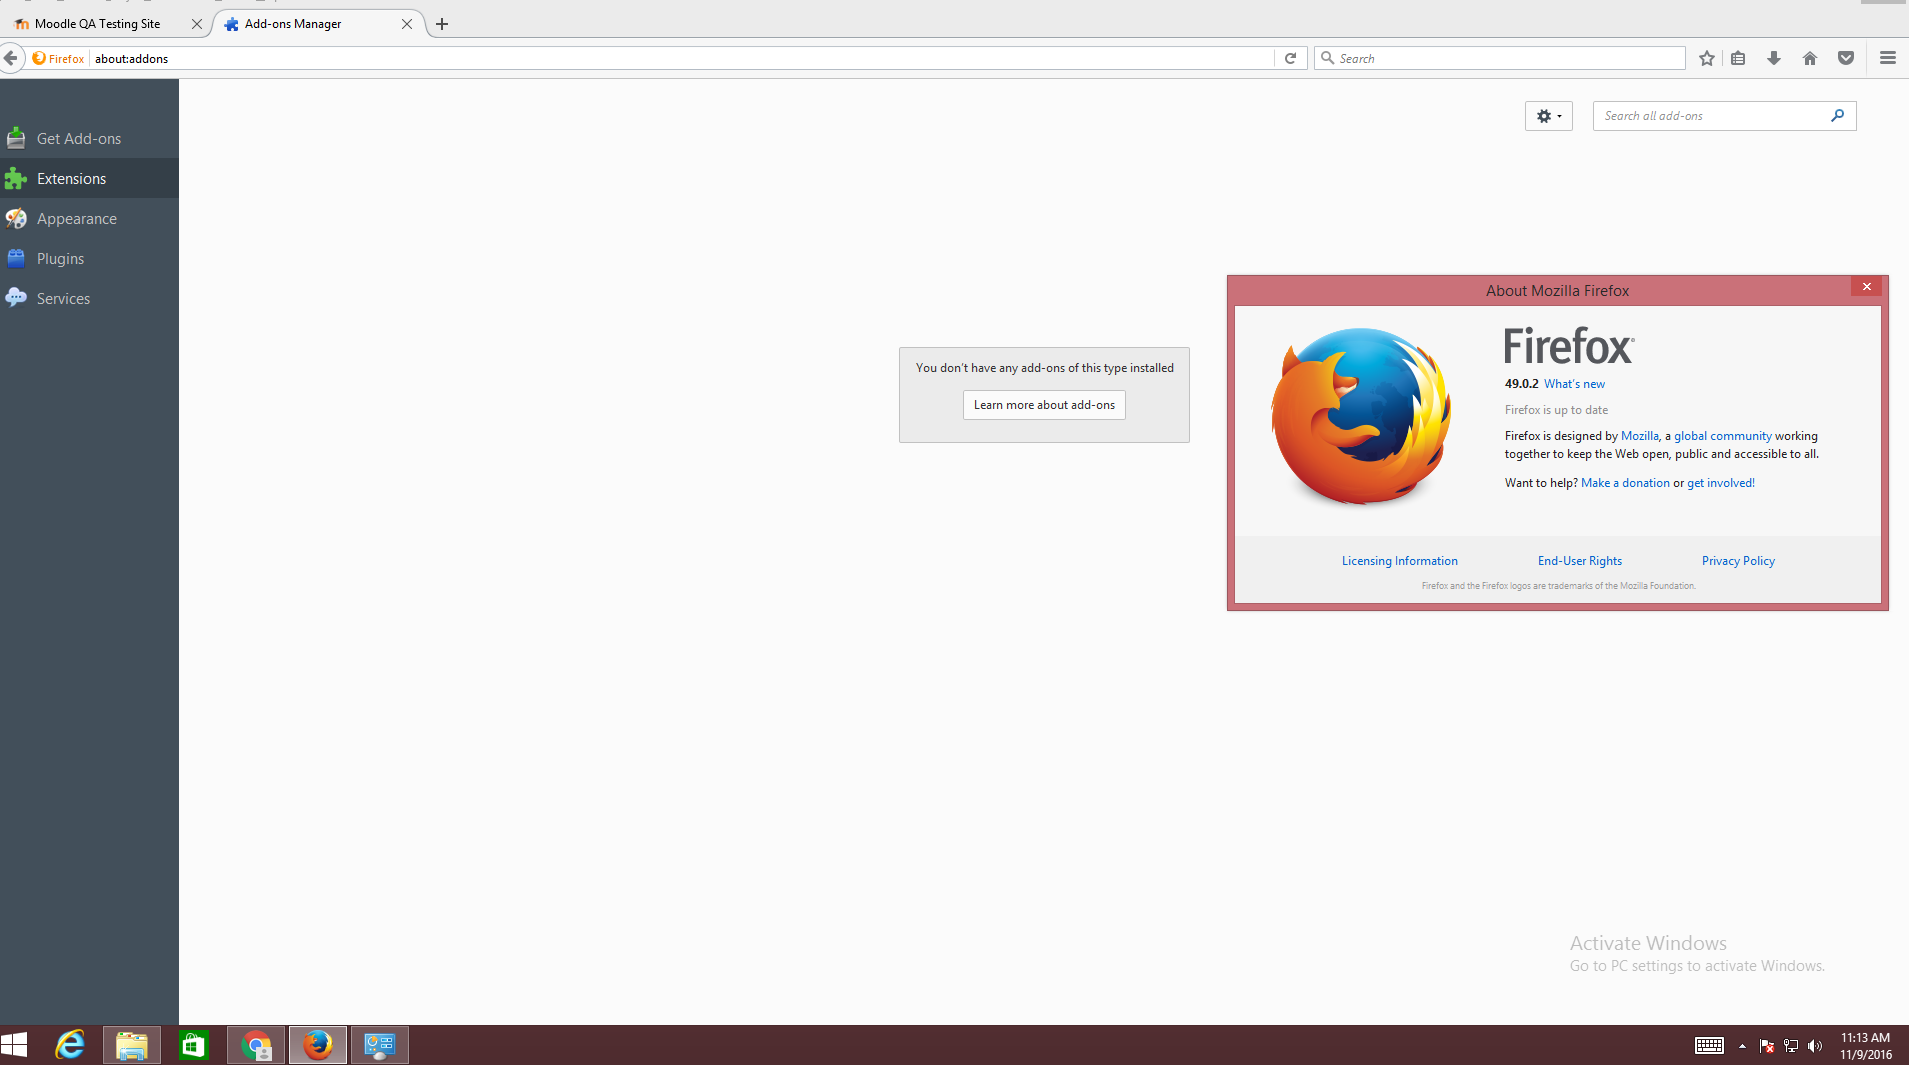Open the Windows Start button

tap(14, 1045)
